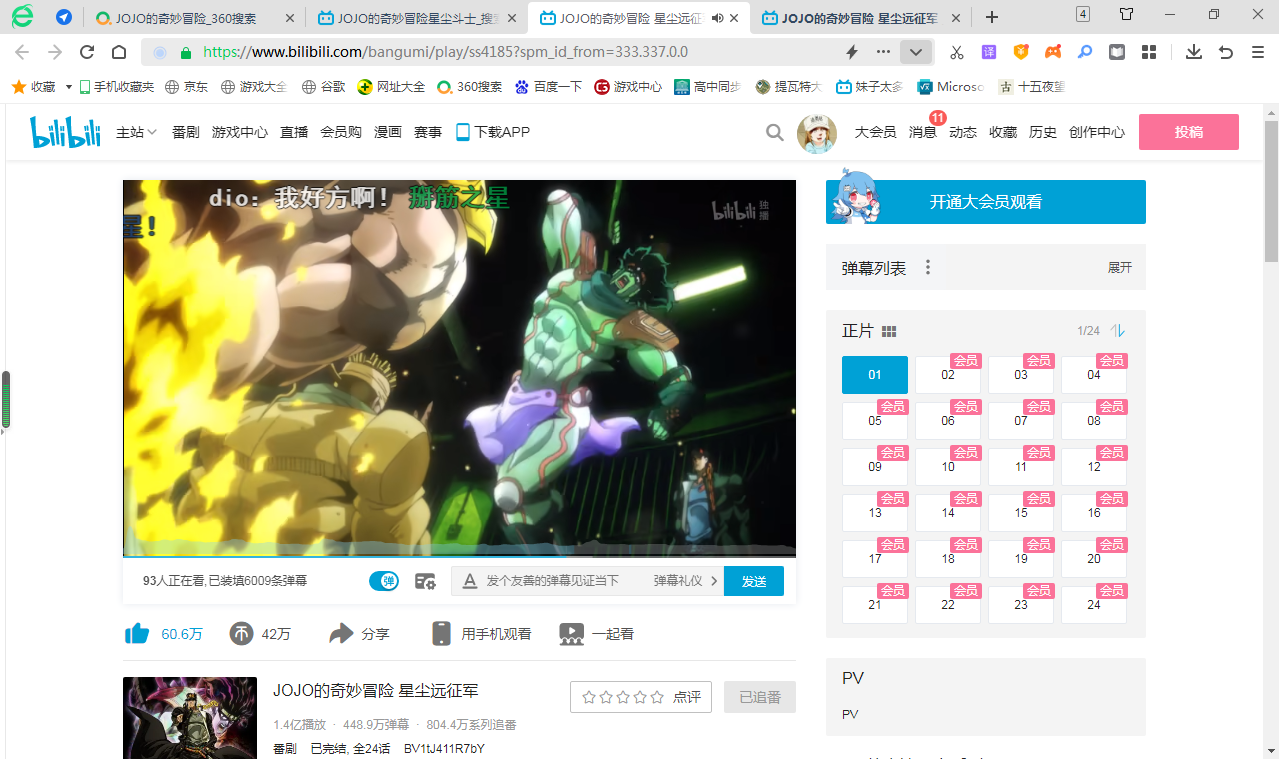
Task: Open a new browser tab
Action: [x=992, y=17]
